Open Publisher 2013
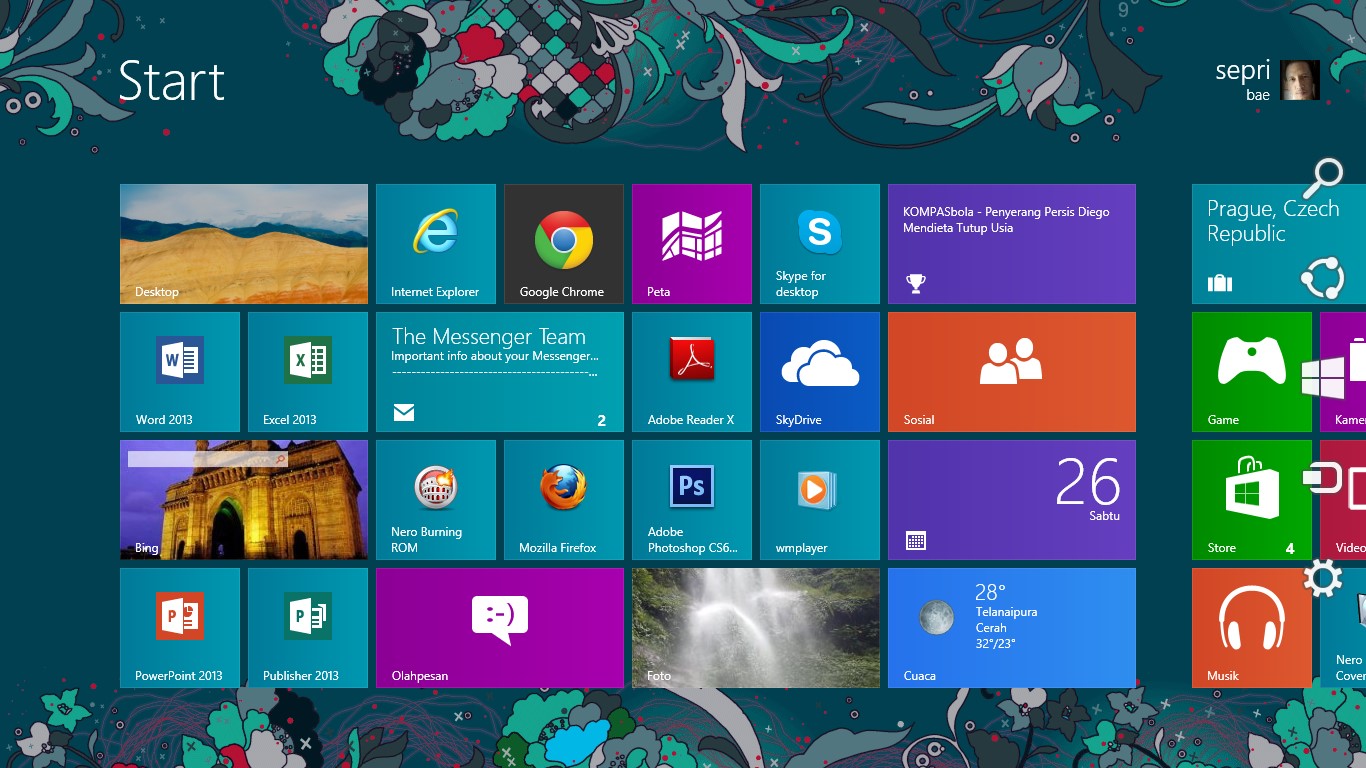 307,627
